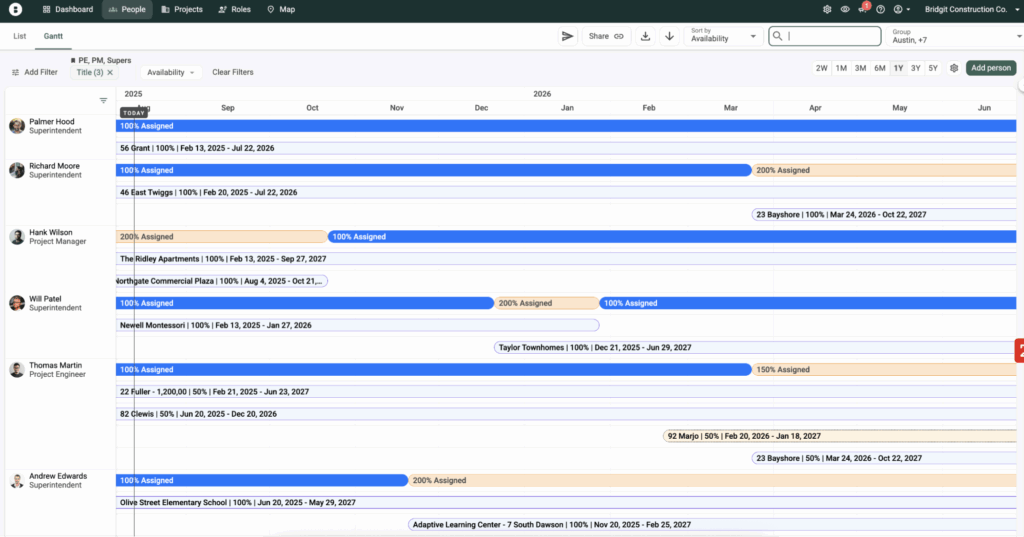Open the Dashboard page
This screenshot has height=537, width=1024.
[x=68, y=9]
